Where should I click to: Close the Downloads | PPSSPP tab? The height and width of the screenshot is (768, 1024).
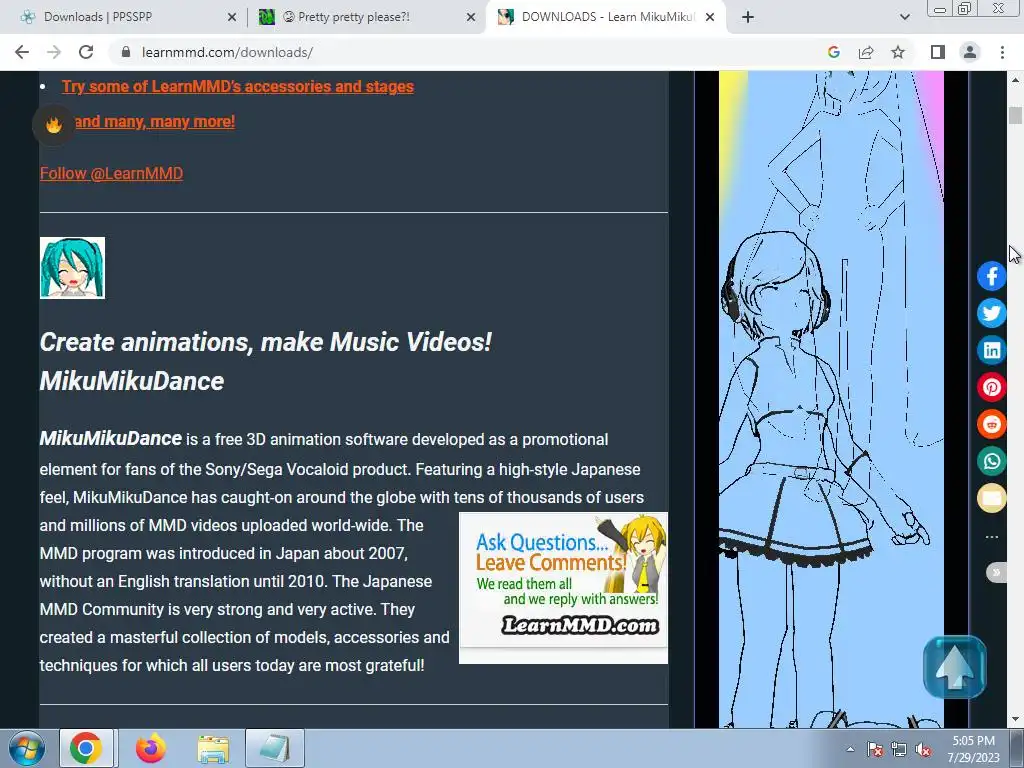click(x=232, y=18)
